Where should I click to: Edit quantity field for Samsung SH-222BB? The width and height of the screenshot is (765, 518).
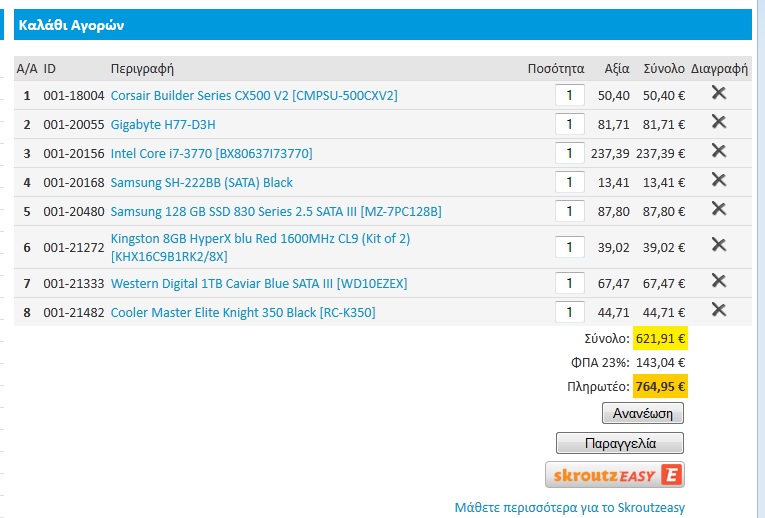(x=569, y=182)
